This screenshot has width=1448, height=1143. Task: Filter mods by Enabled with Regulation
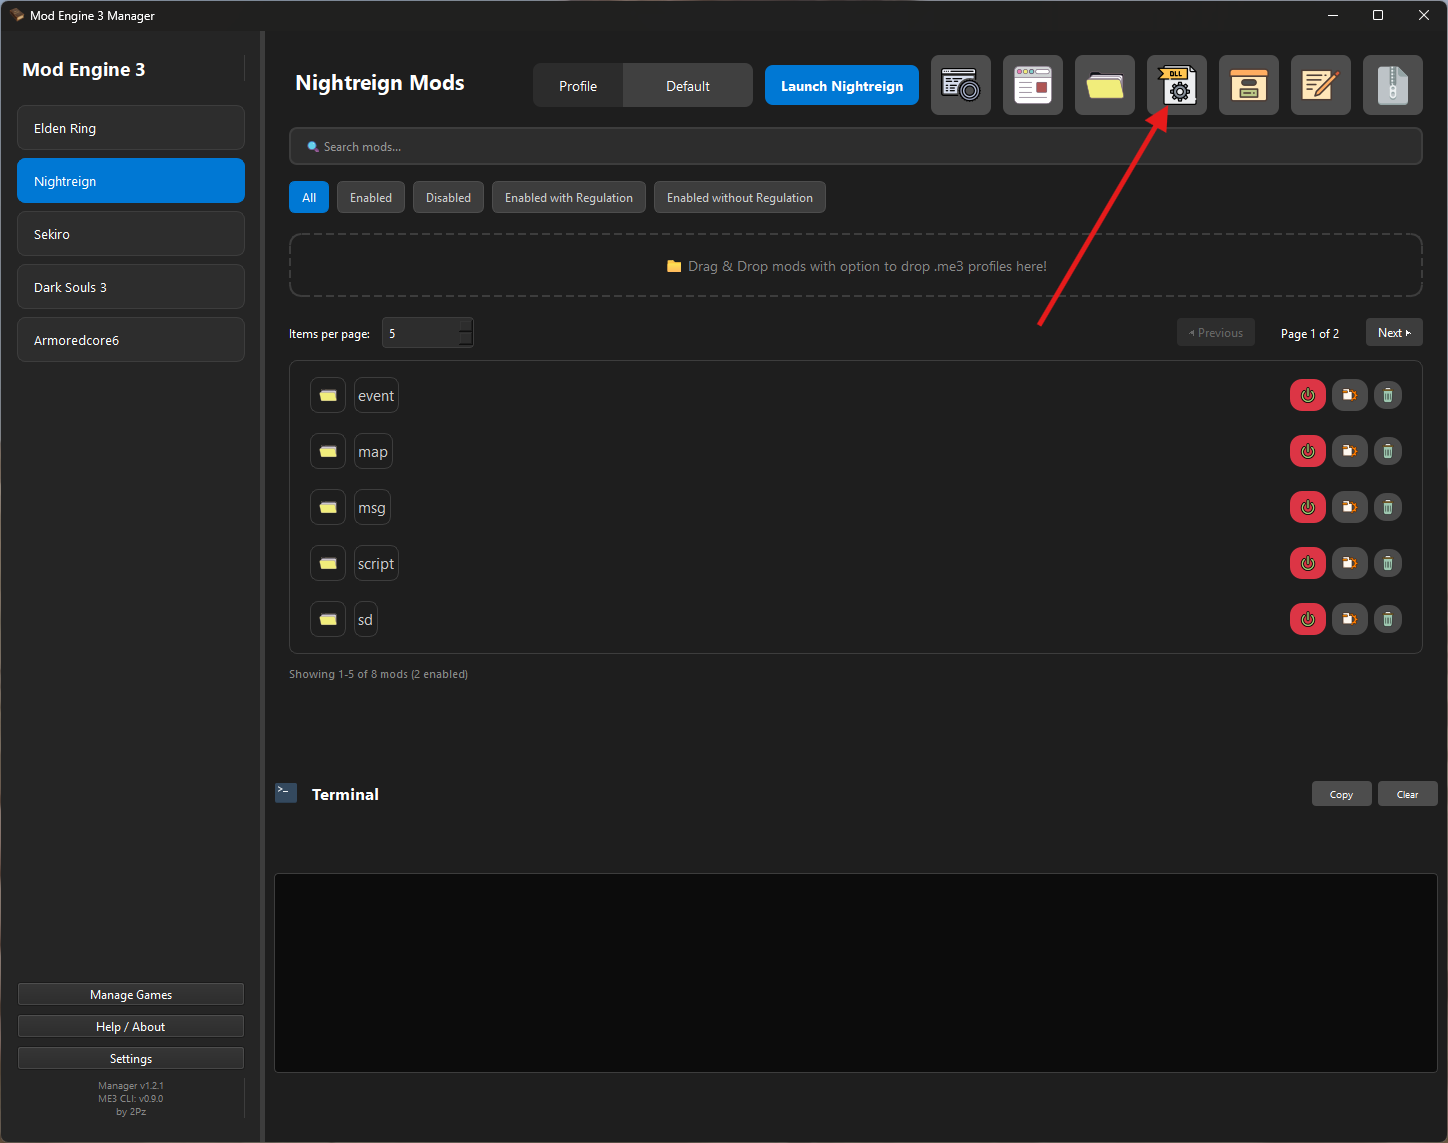(x=568, y=198)
